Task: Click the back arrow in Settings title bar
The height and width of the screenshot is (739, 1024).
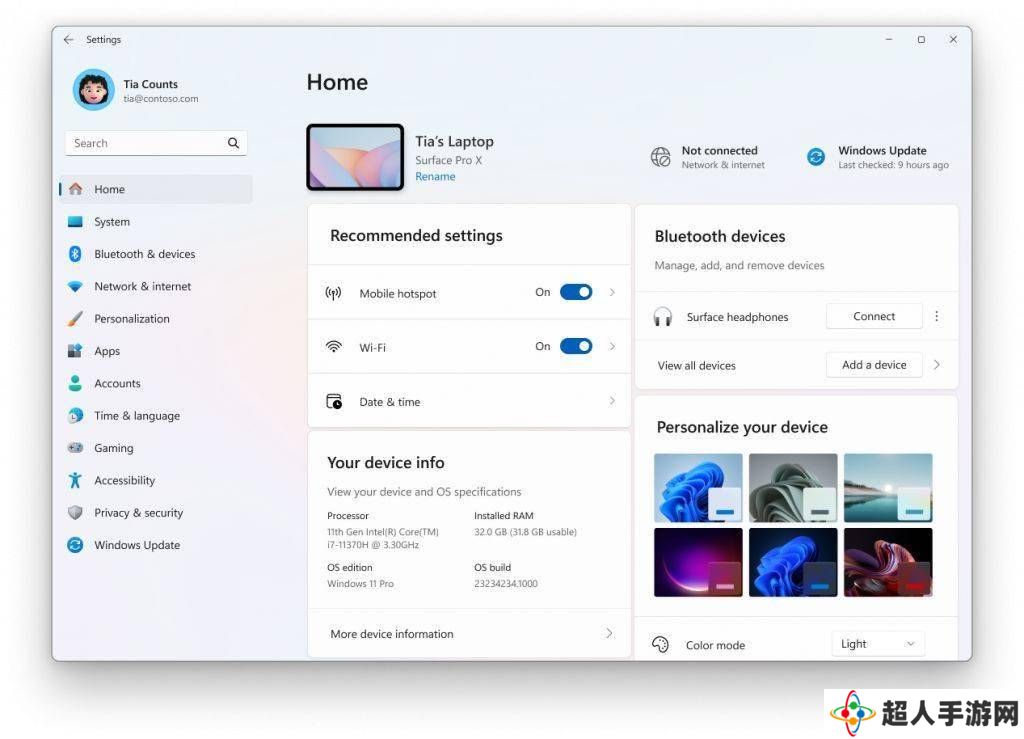Action: coord(69,40)
